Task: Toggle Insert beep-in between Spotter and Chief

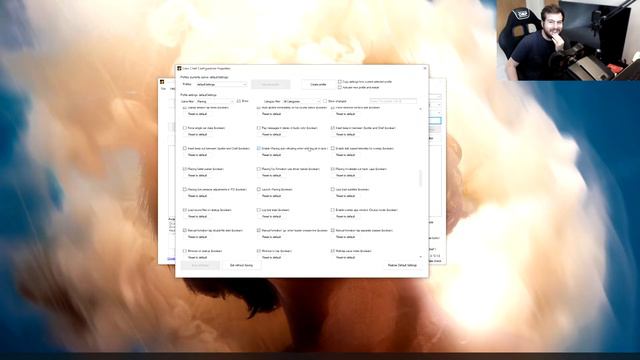Action: pos(333,128)
